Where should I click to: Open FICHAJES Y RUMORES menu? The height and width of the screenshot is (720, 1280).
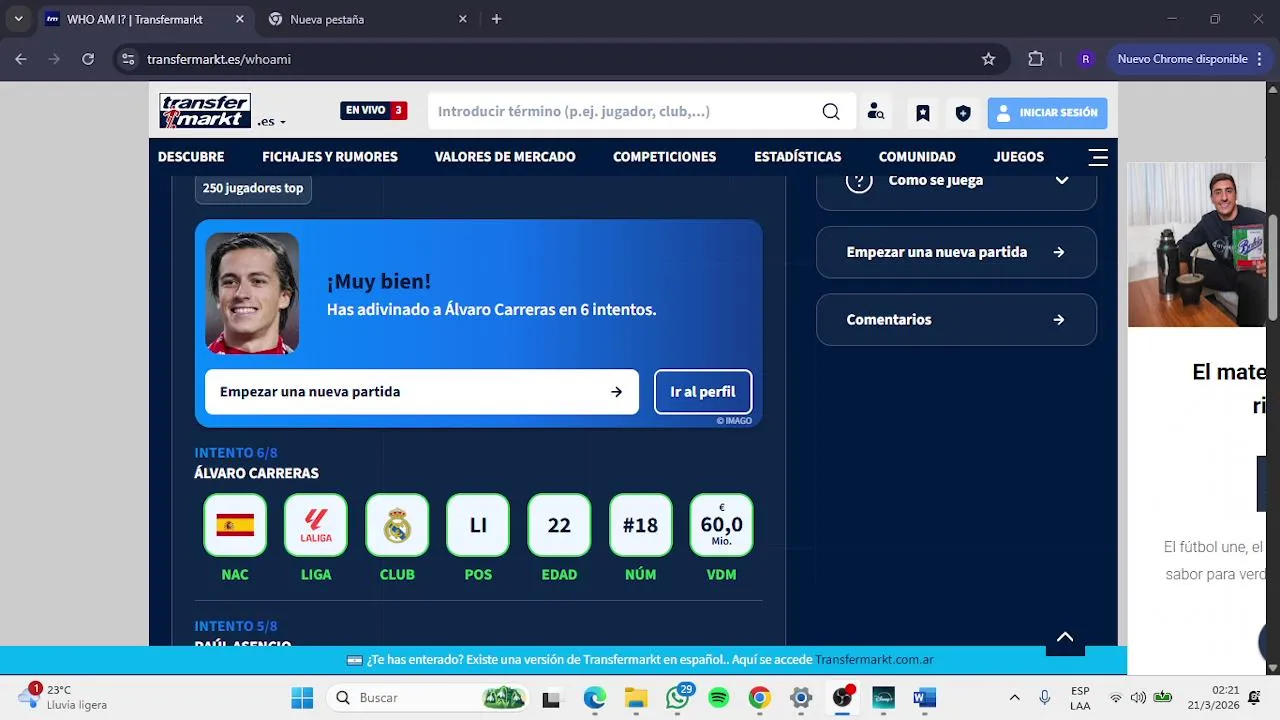click(x=330, y=157)
